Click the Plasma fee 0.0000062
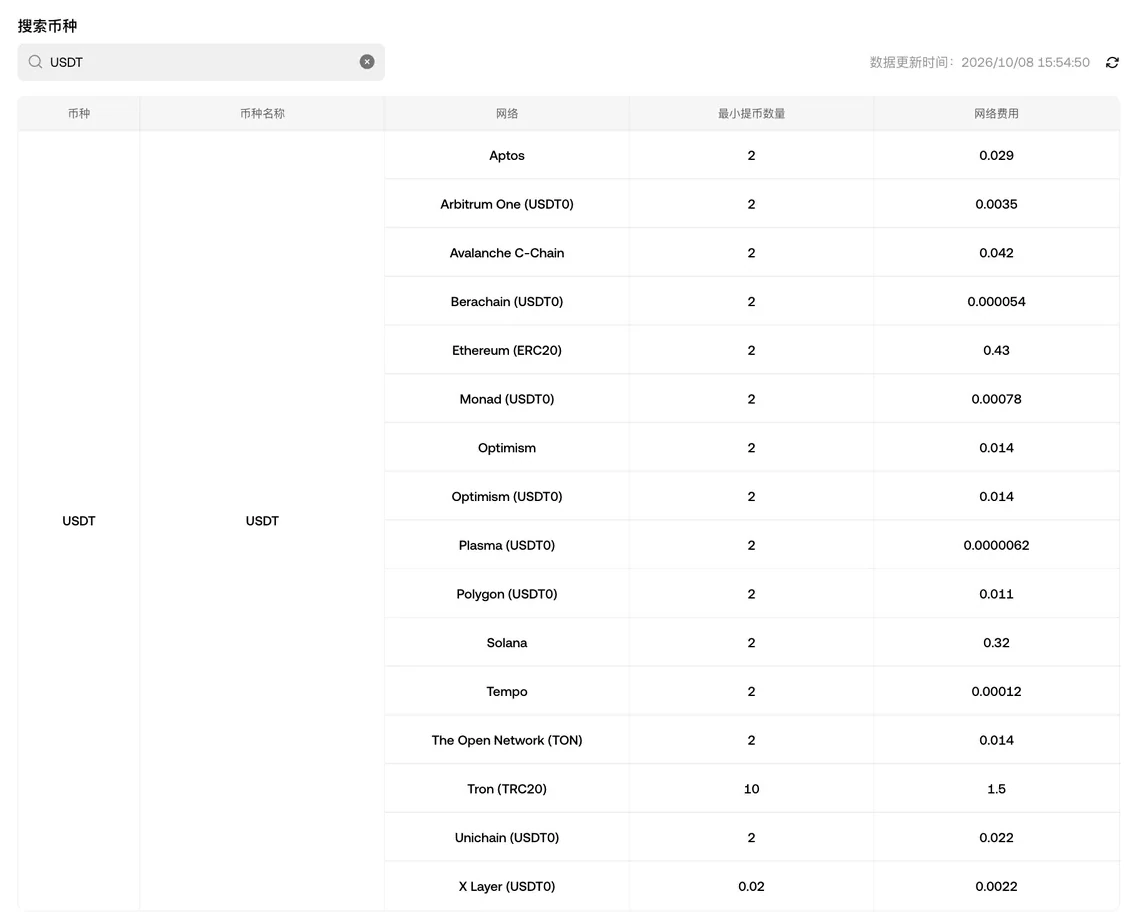1138x912 pixels. tap(996, 545)
